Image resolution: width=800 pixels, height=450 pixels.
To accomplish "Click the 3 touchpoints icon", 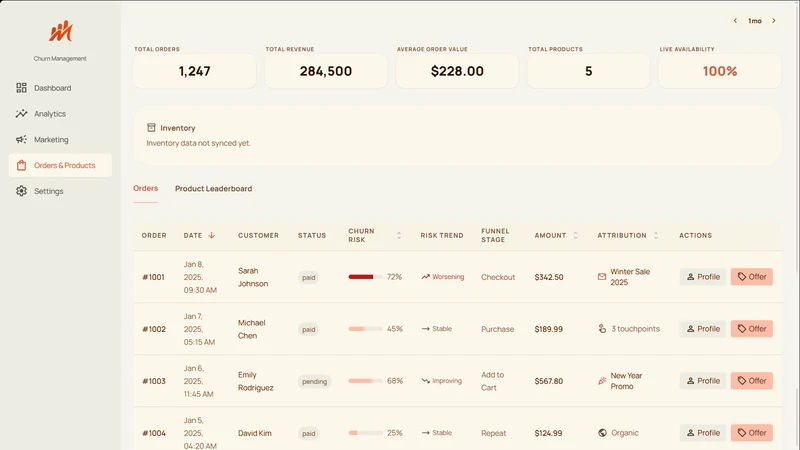I will point(602,329).
